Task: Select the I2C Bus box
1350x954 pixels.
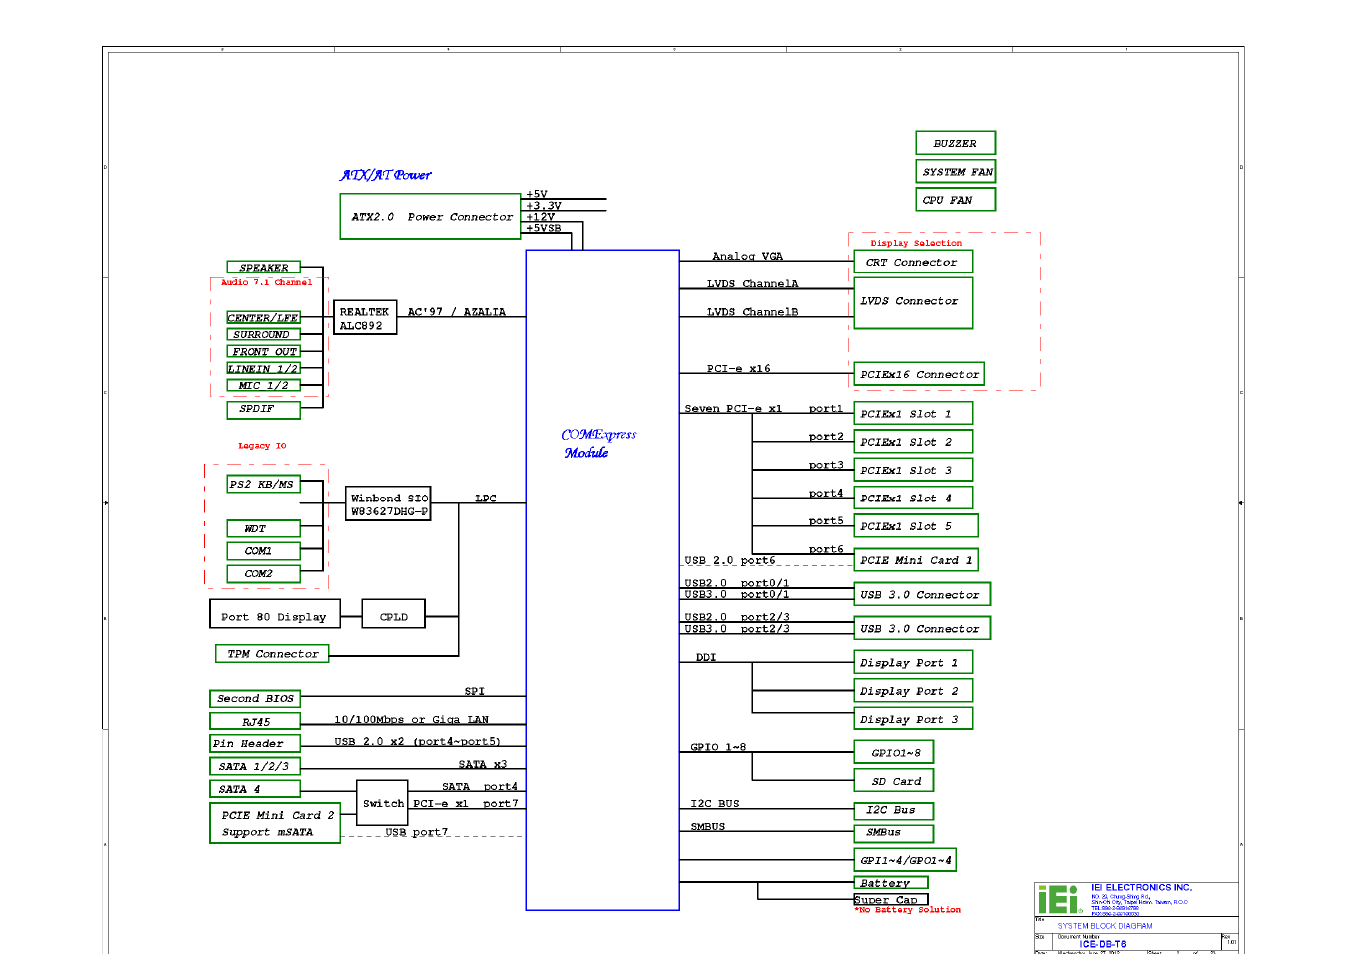Action: pos(894,810)
